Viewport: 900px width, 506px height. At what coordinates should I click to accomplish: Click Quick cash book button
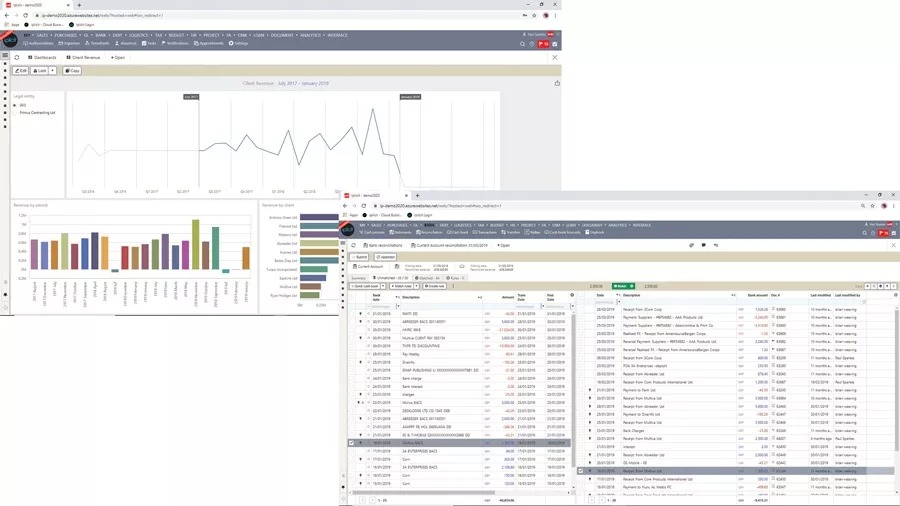(x=365, y=286)
